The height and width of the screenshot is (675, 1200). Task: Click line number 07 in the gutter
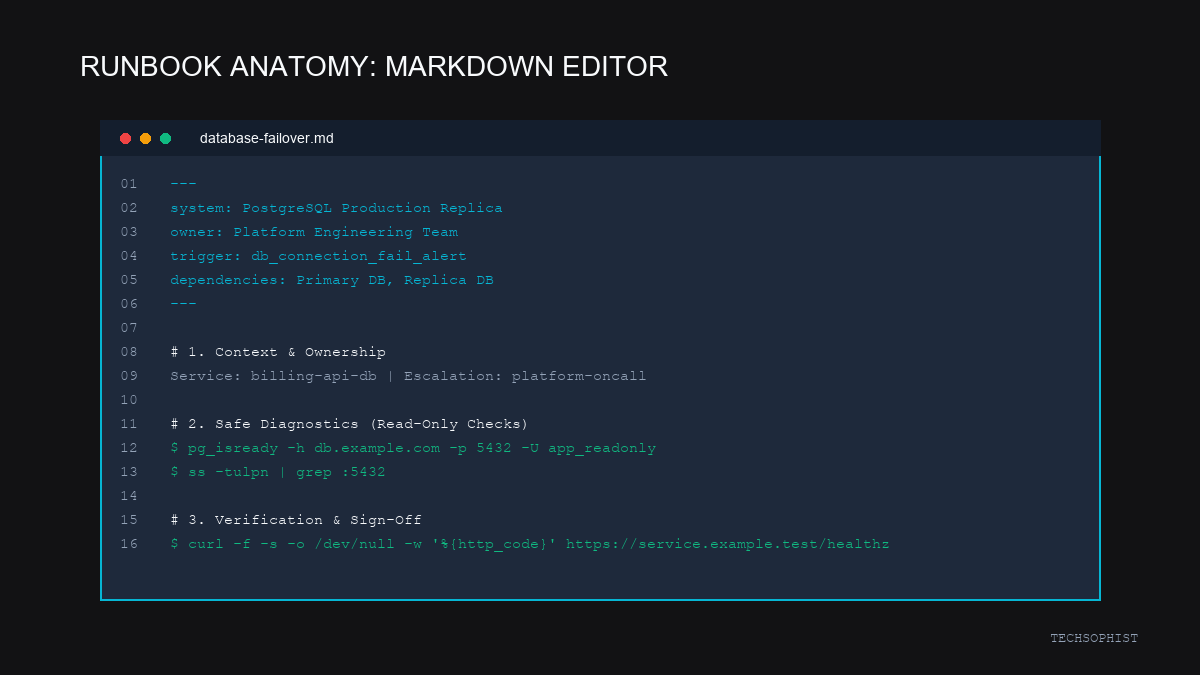[x=129, y=328]
